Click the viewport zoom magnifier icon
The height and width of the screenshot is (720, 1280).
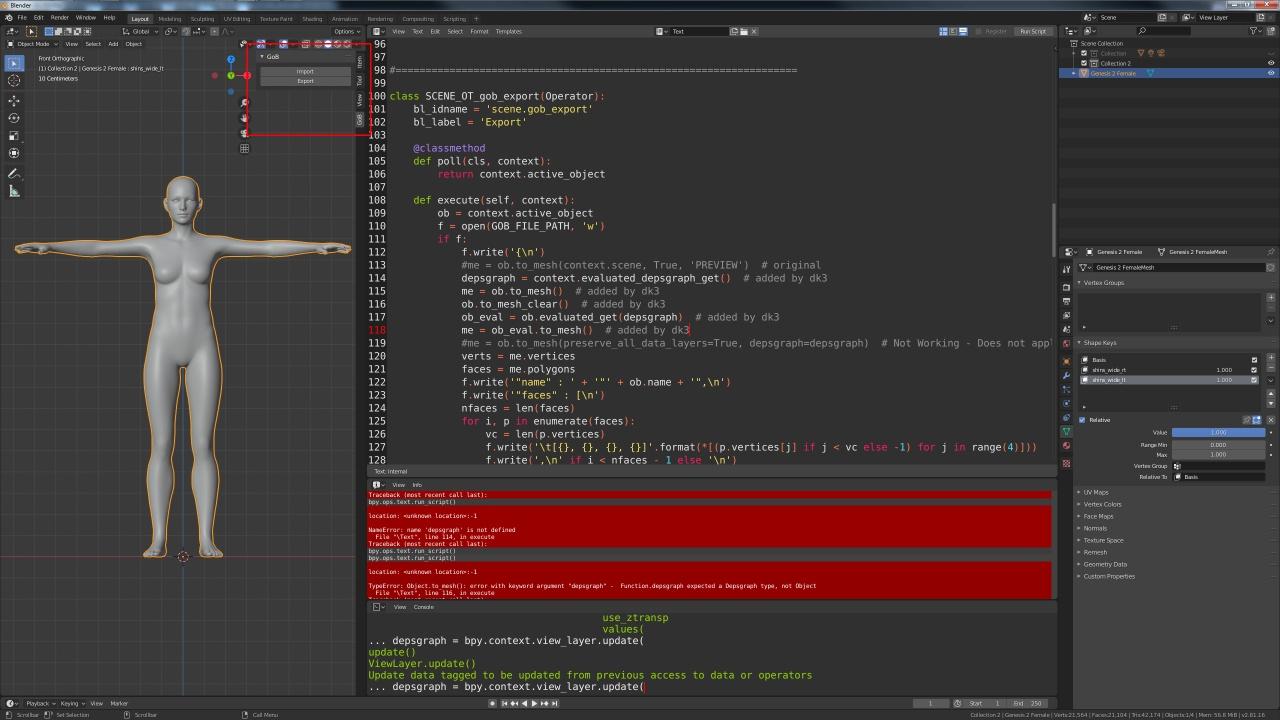(244, 103)
